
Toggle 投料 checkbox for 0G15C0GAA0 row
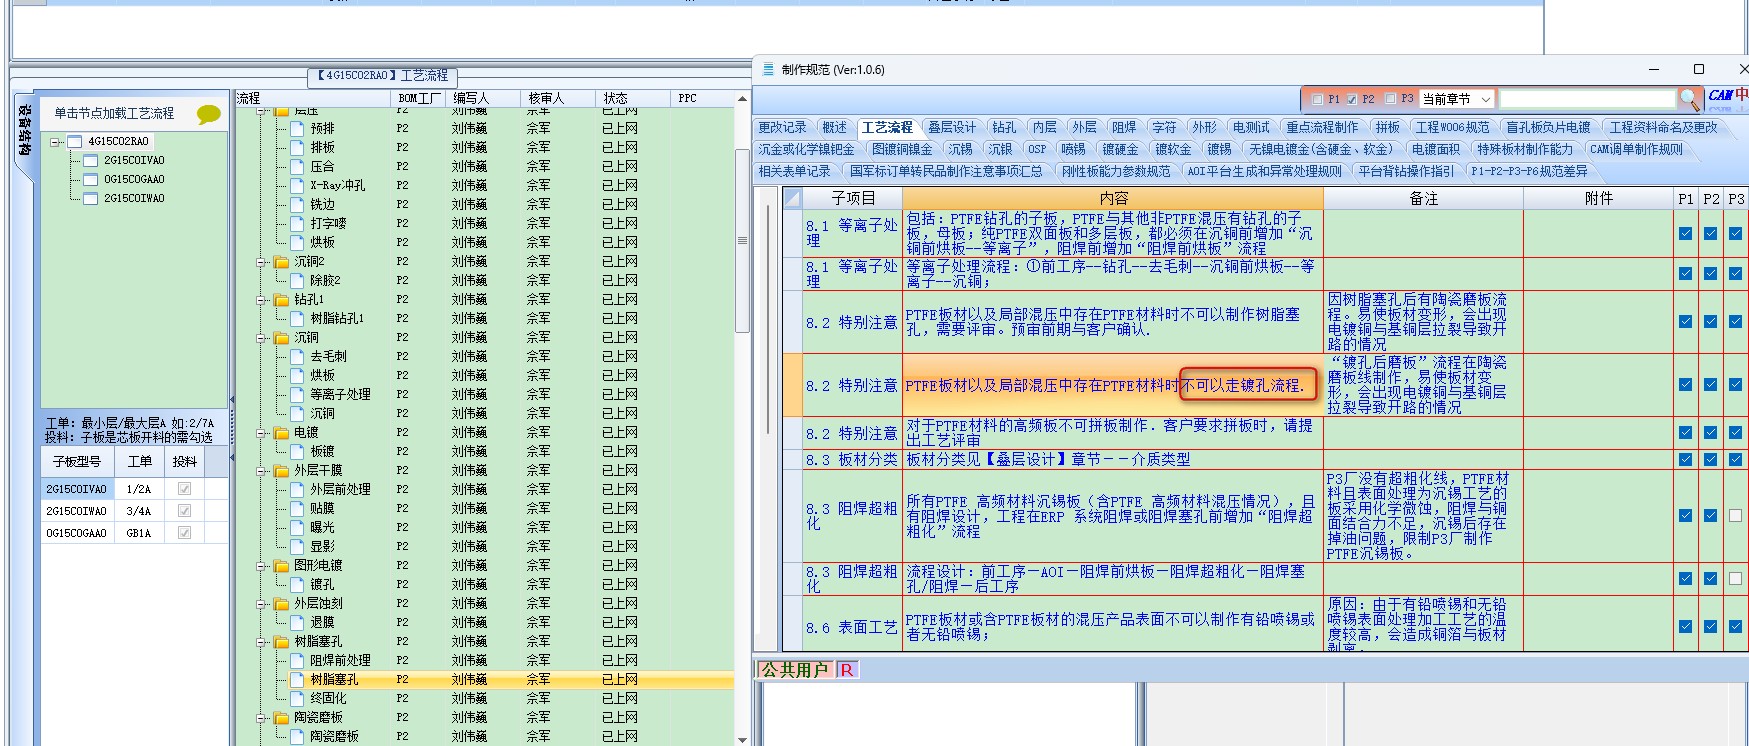[x=184, y=533]
